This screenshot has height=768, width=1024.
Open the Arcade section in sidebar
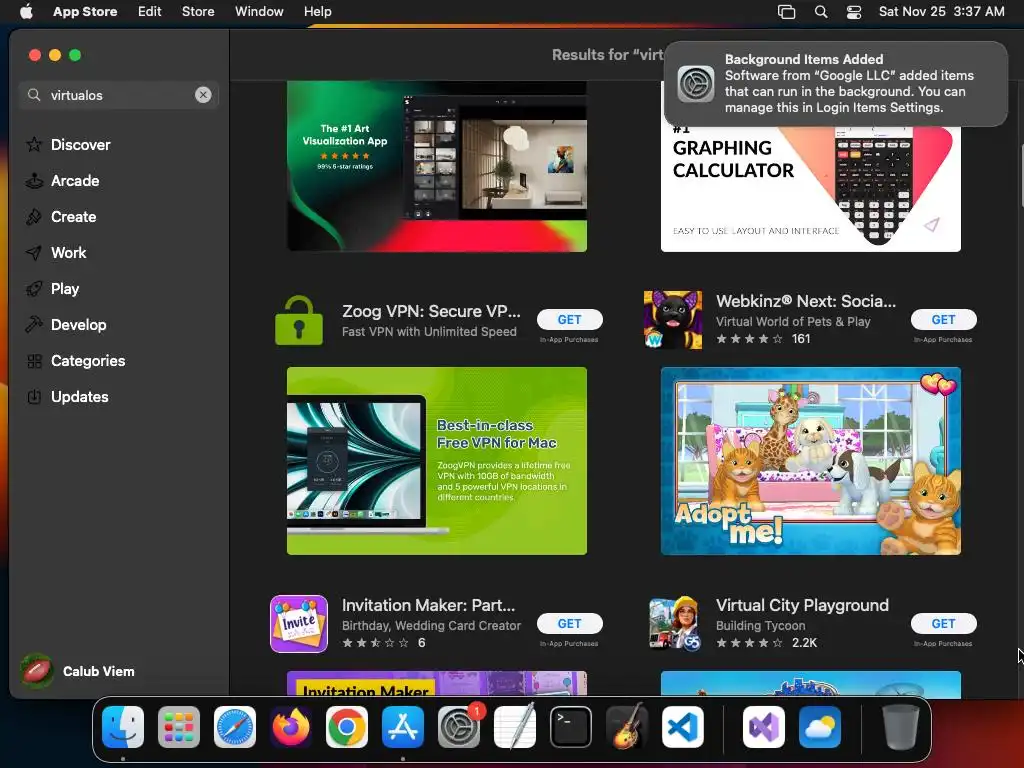[63, 181]
